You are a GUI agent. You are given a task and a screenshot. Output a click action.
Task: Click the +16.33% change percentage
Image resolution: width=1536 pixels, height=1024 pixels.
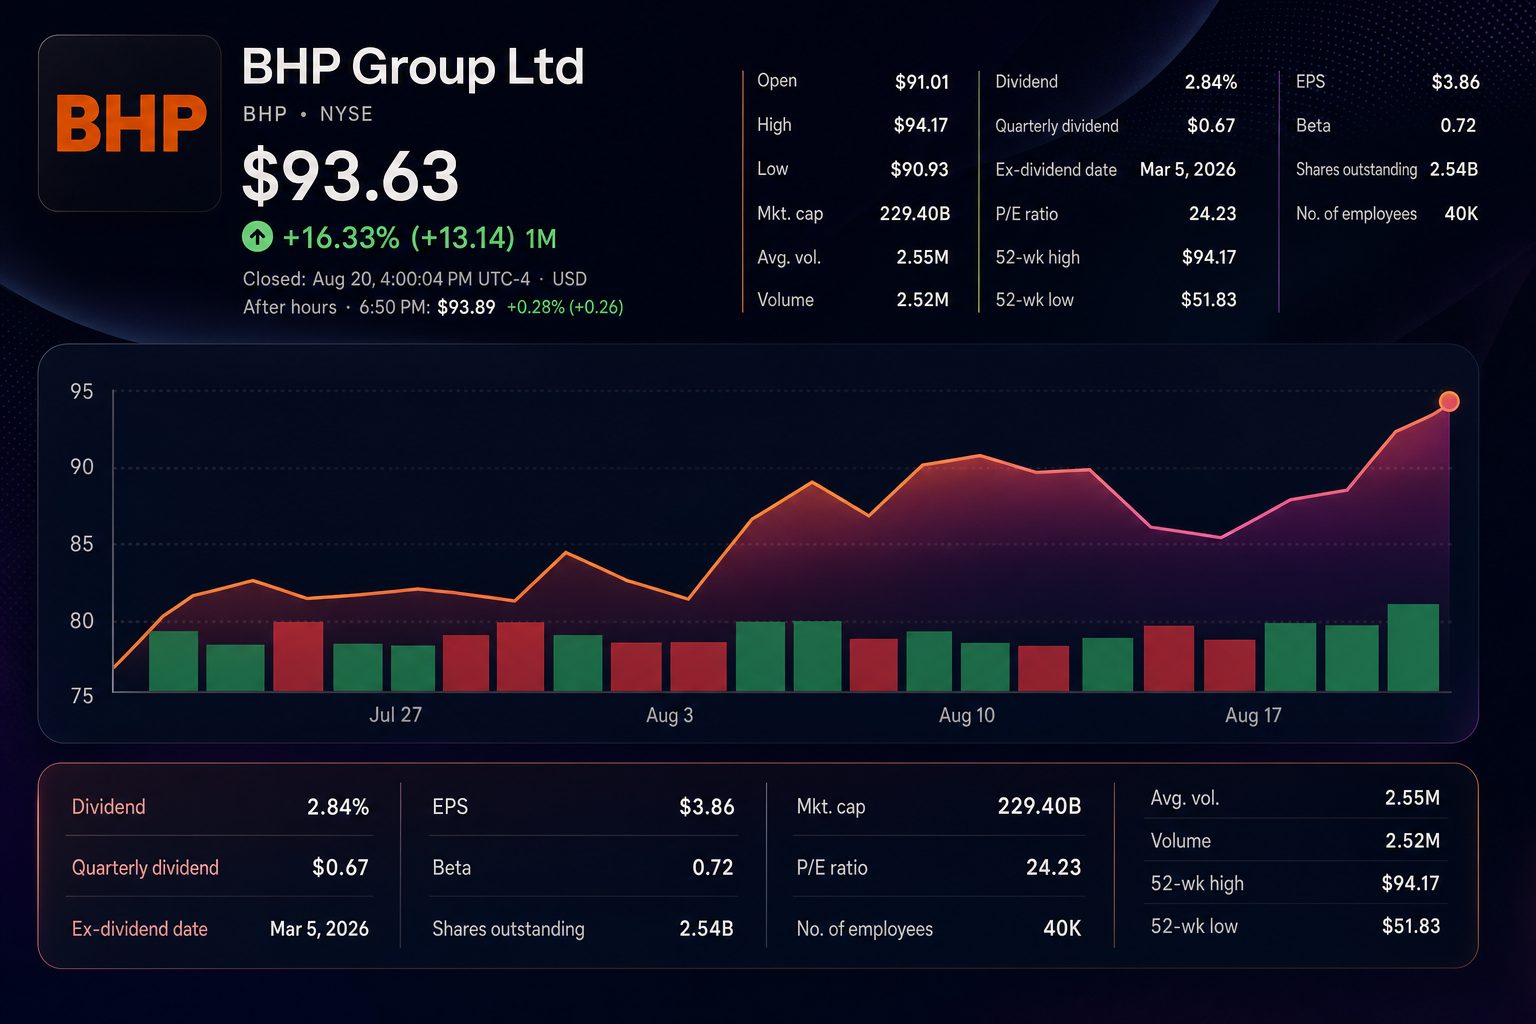tap(341, 238)
